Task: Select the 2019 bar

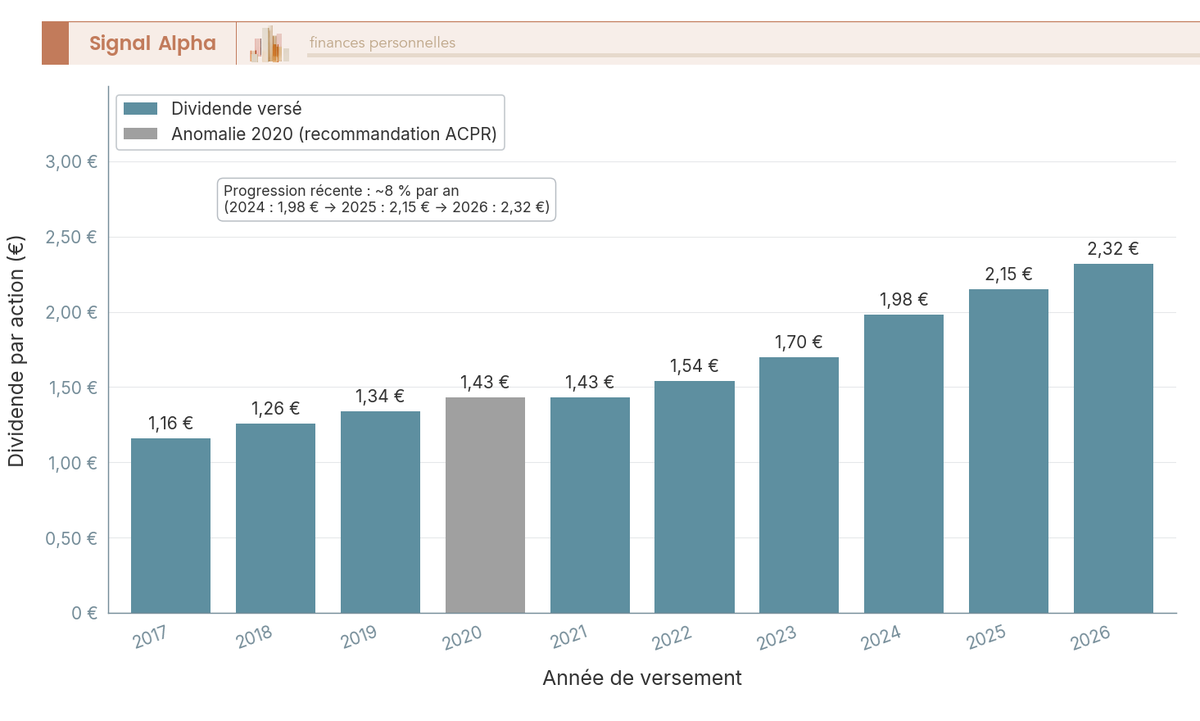Action: point(380,512)
